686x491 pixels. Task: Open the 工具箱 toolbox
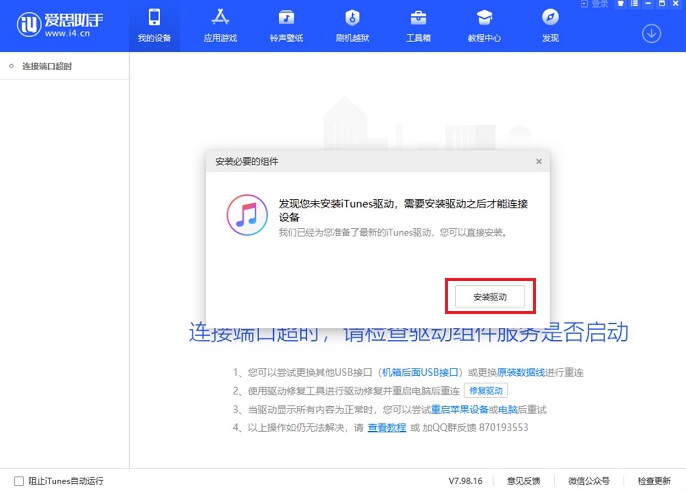point(418,25)
